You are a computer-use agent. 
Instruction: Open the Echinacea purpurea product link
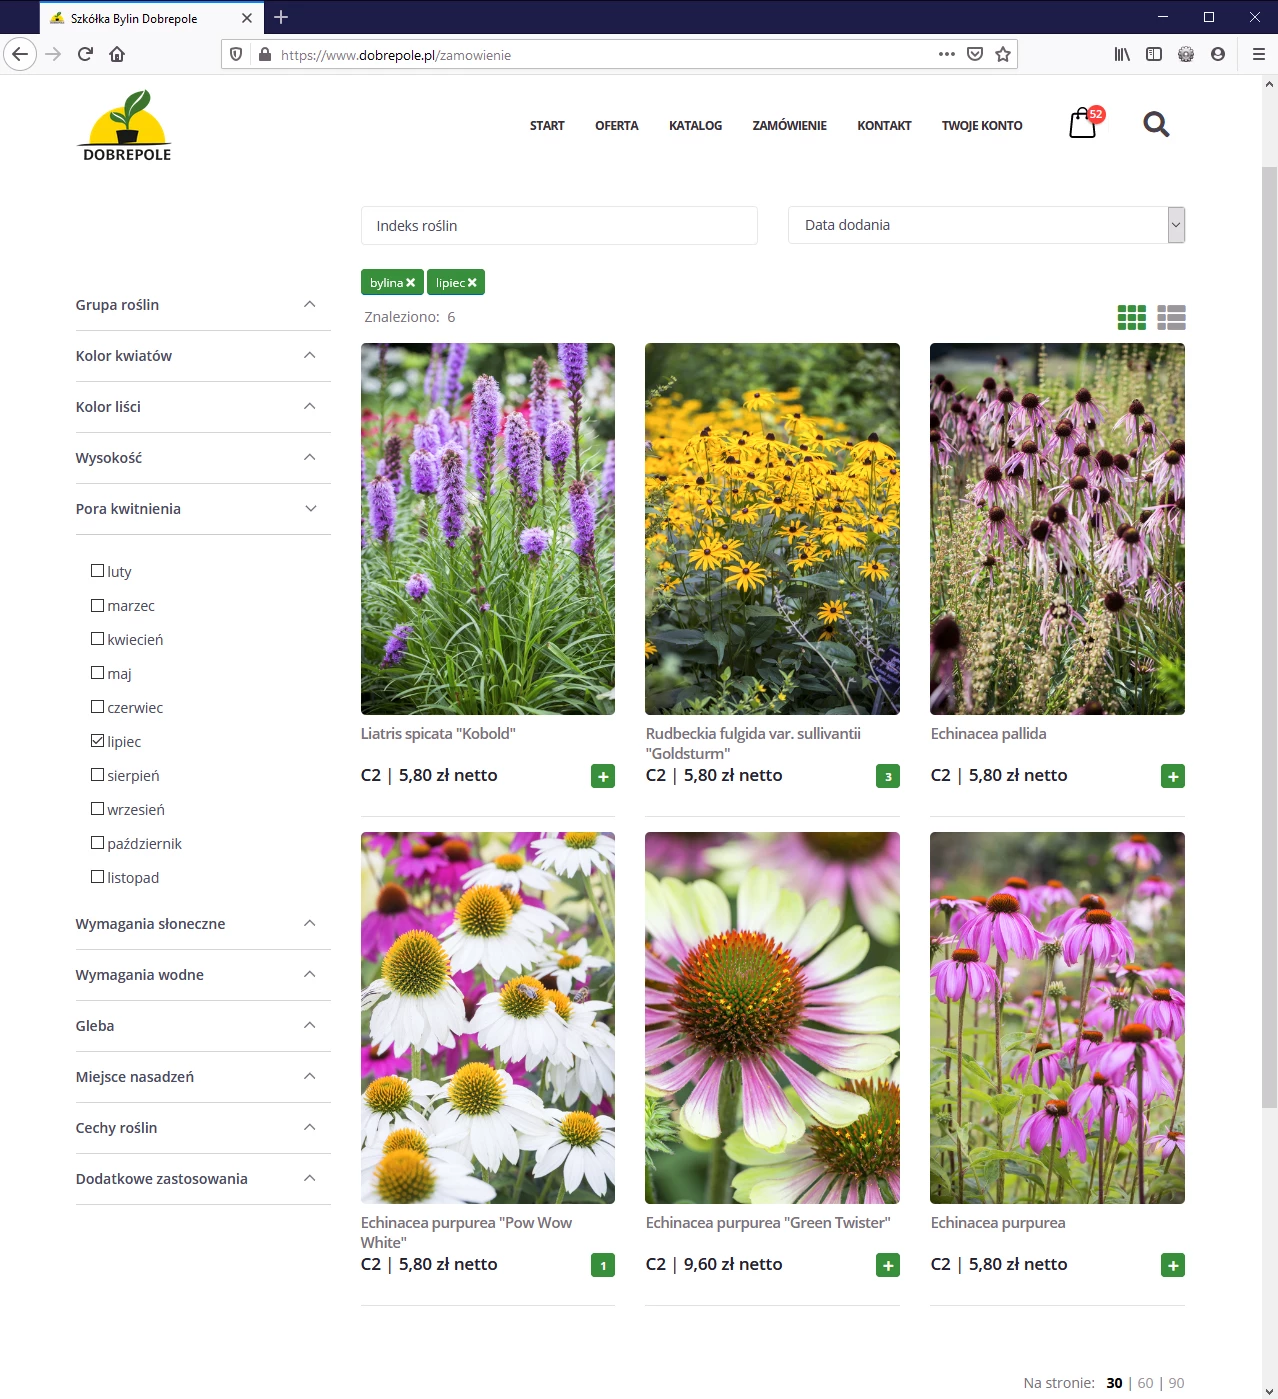pyautogui.click(x=997, y=1222)
